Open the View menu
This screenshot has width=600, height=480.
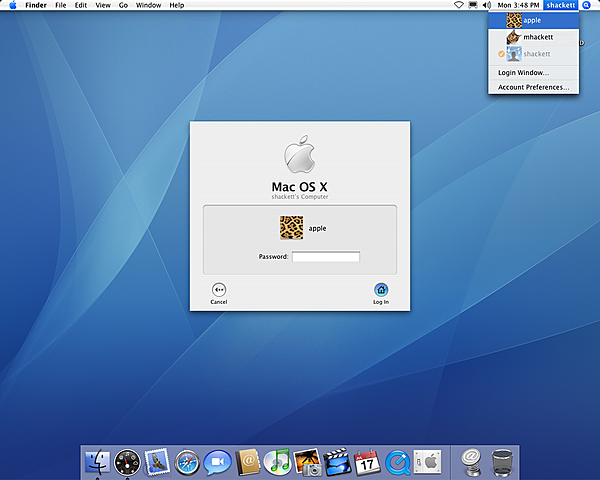coord(103,5)
